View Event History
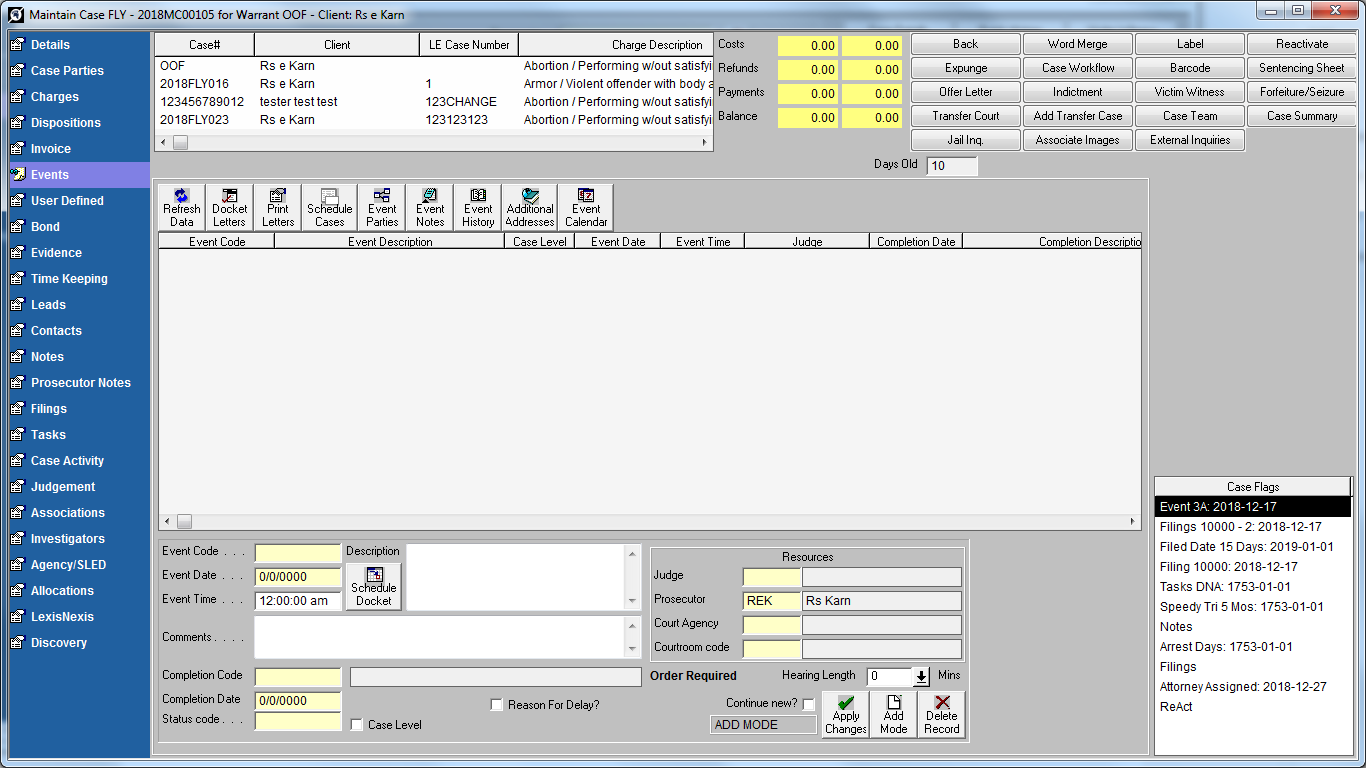1366x768 pixels. coord(478,208)
